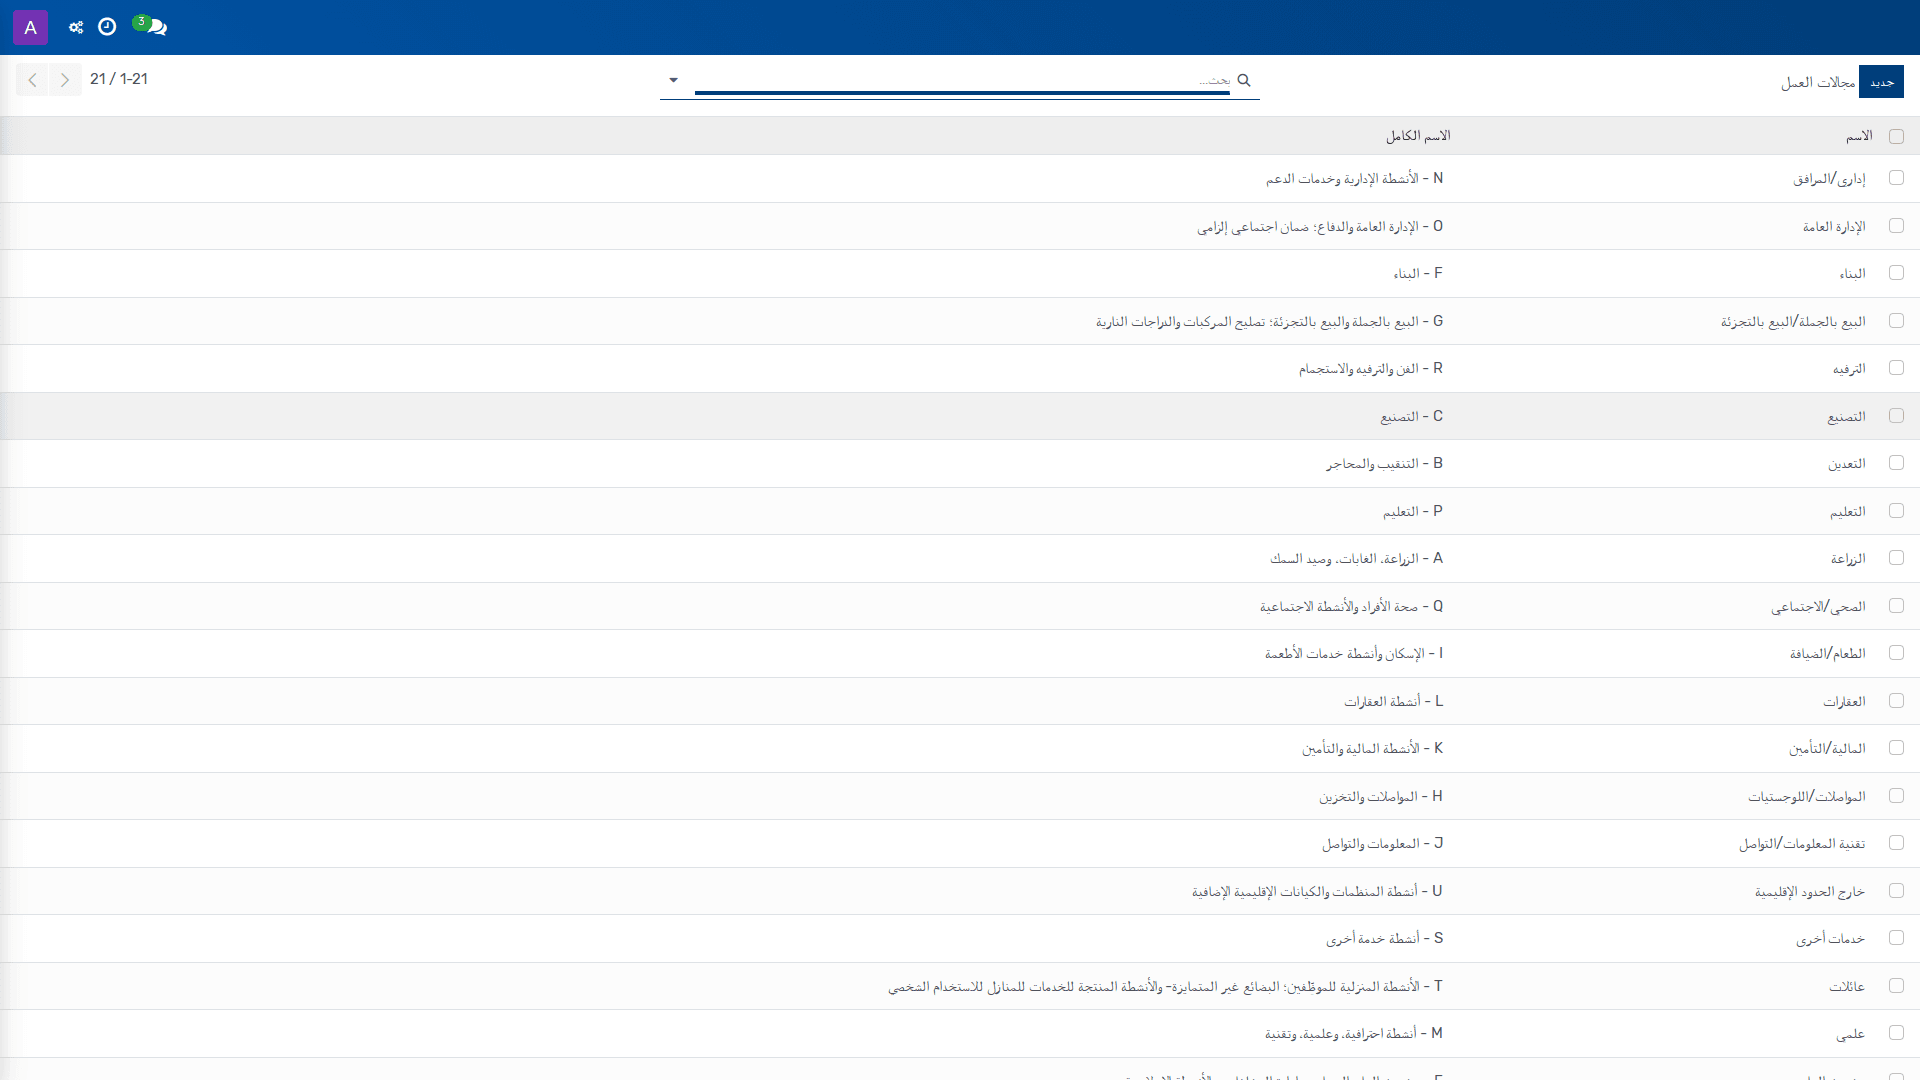Check the الزراعة row checkbox

[1896, 558]
